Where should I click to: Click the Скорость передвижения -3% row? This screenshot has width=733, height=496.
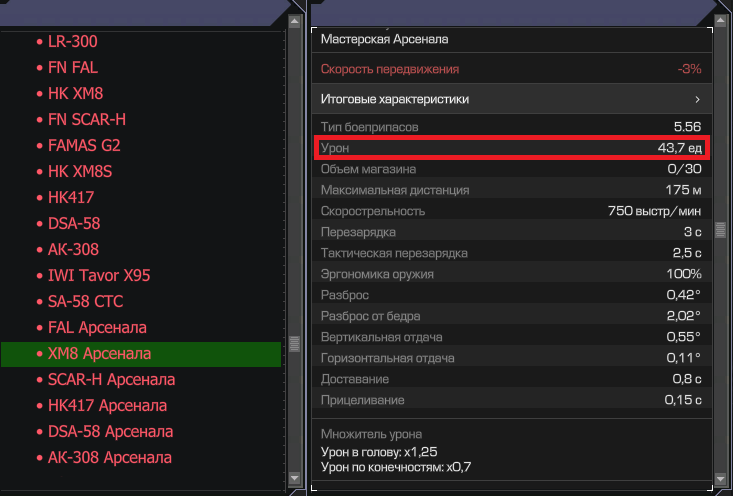pyautogui.click(x=512, y=69)
